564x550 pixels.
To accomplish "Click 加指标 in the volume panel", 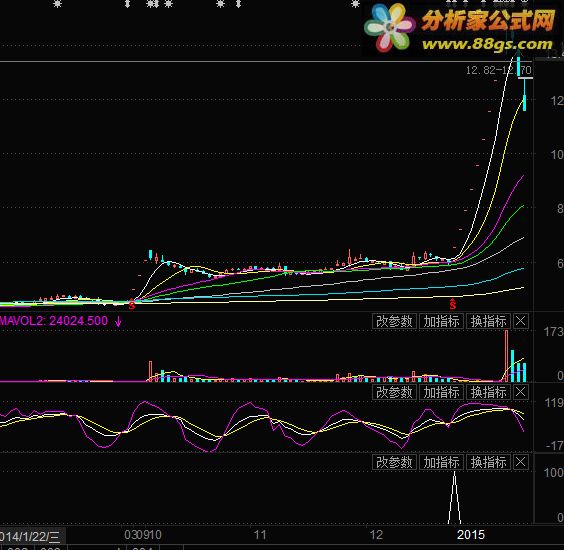I will 441,321.
